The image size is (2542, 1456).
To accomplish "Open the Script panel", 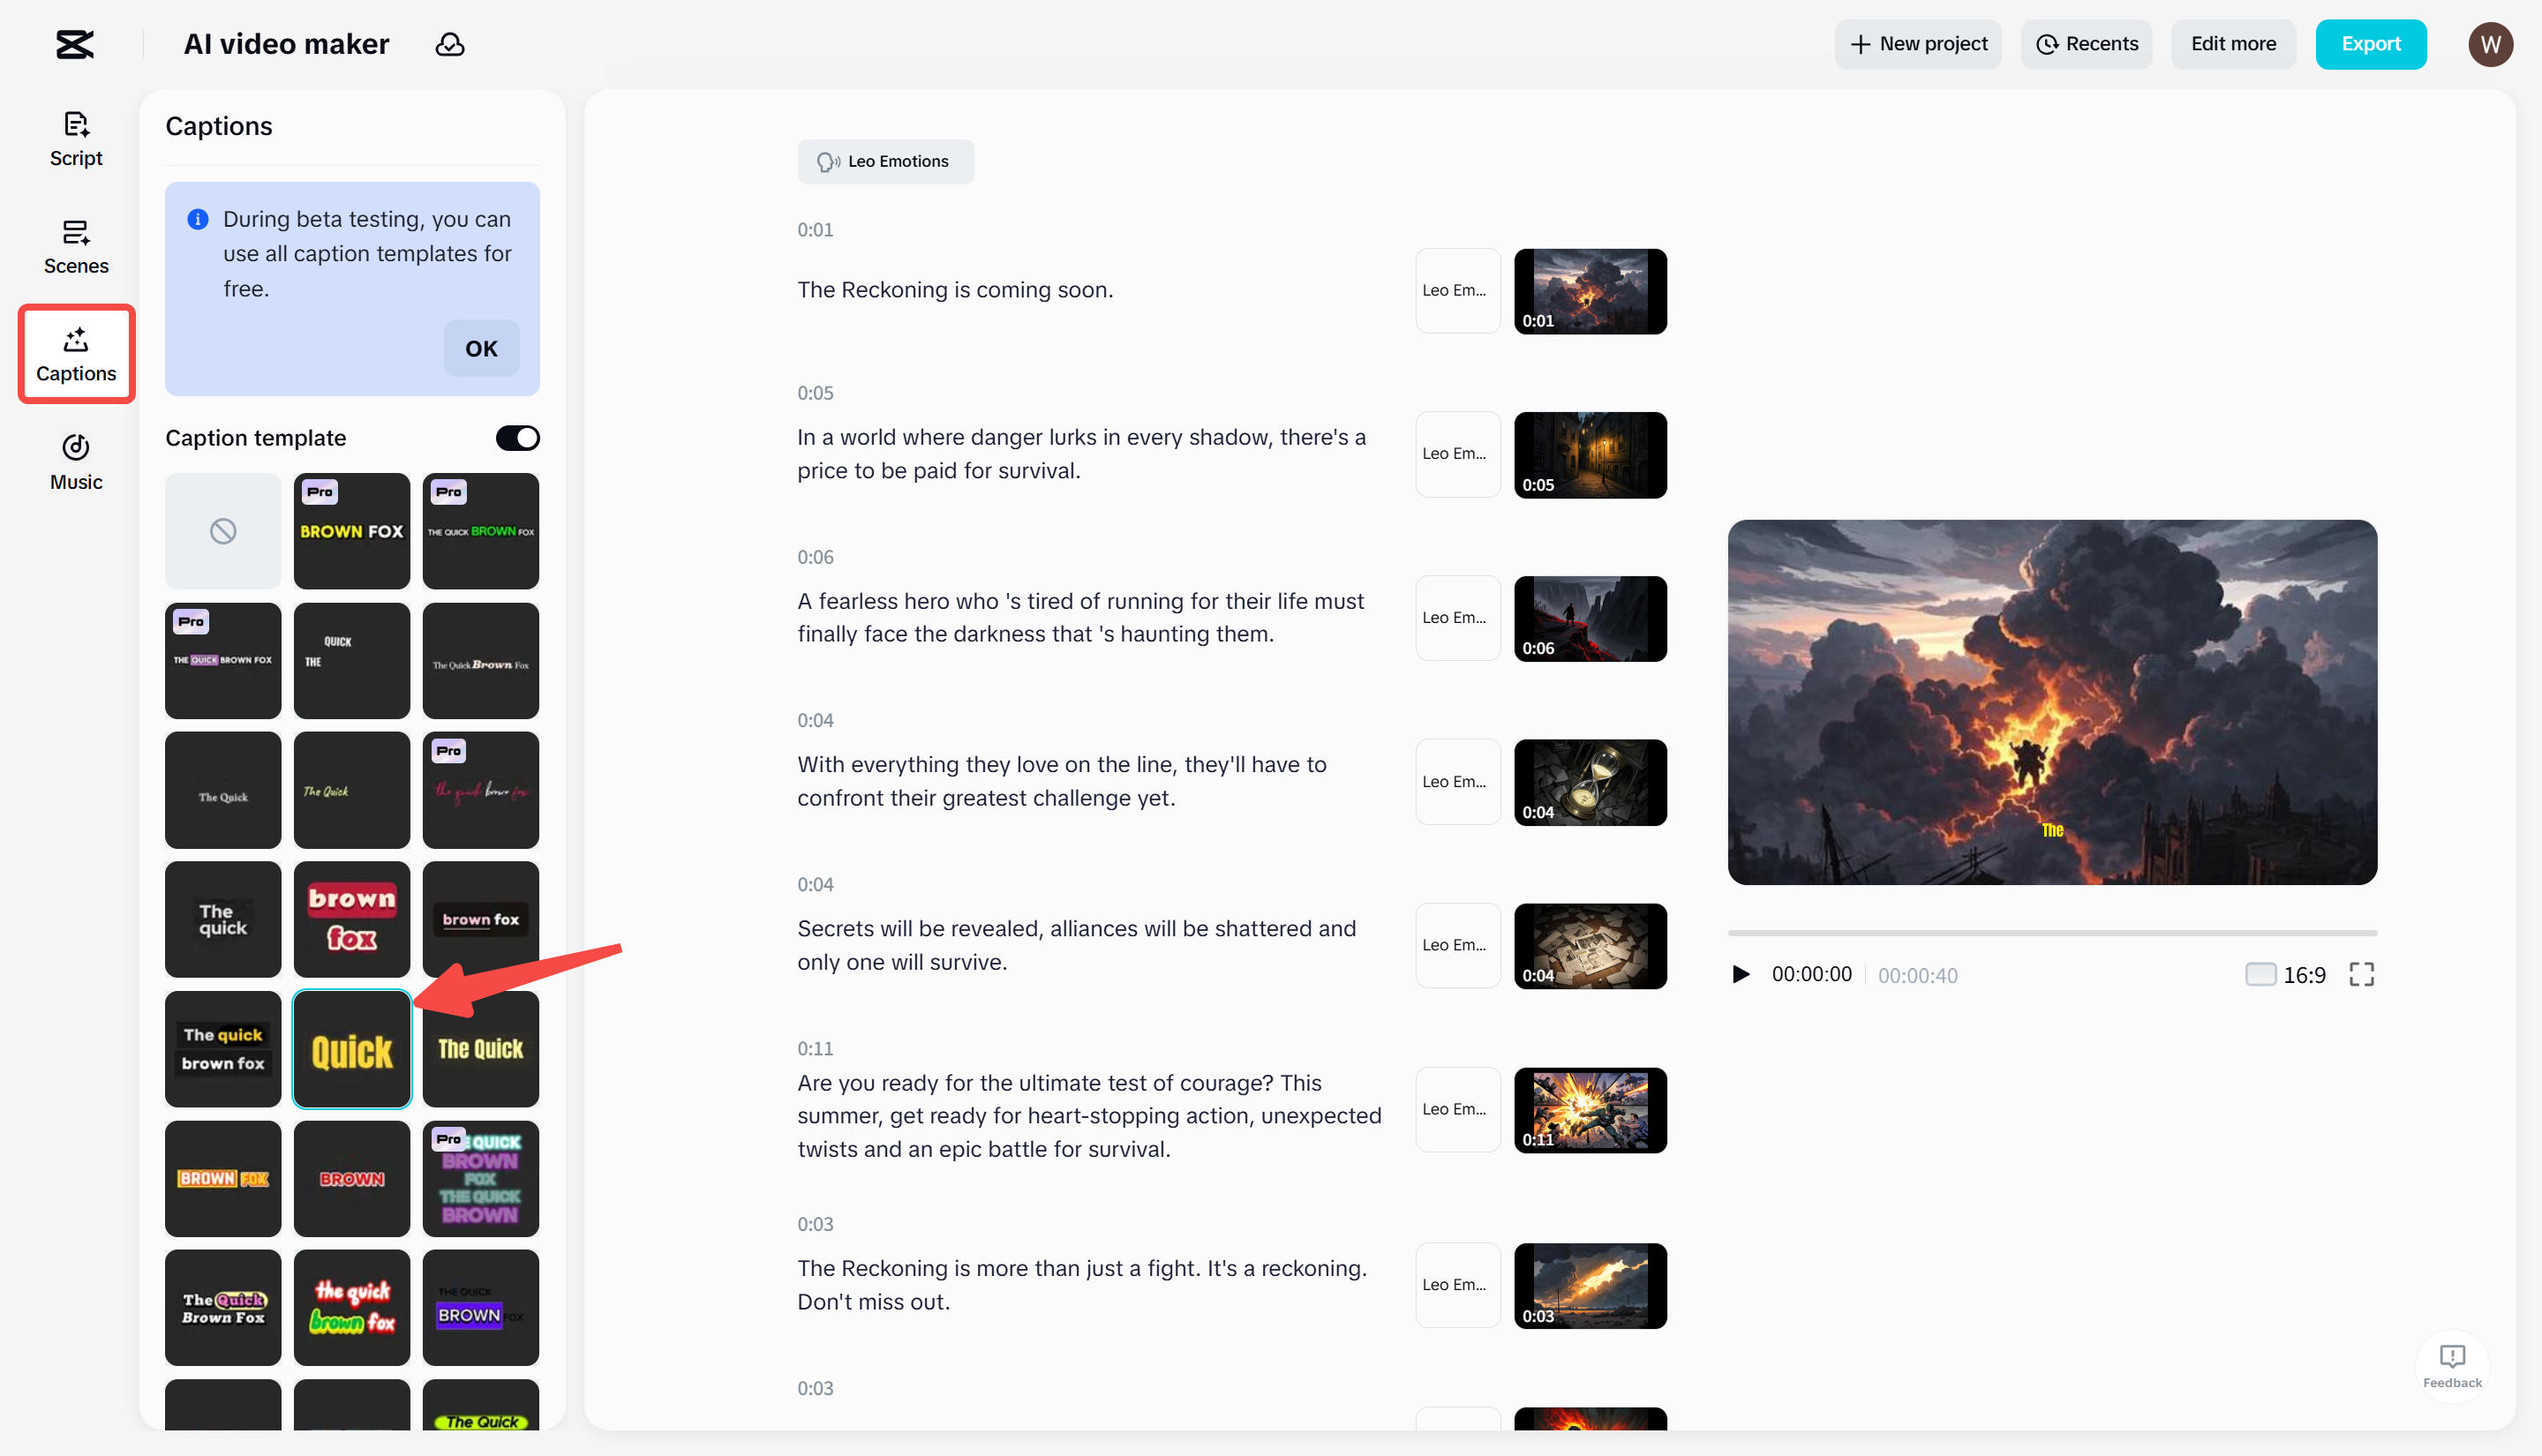I will [x=75, y=139].
